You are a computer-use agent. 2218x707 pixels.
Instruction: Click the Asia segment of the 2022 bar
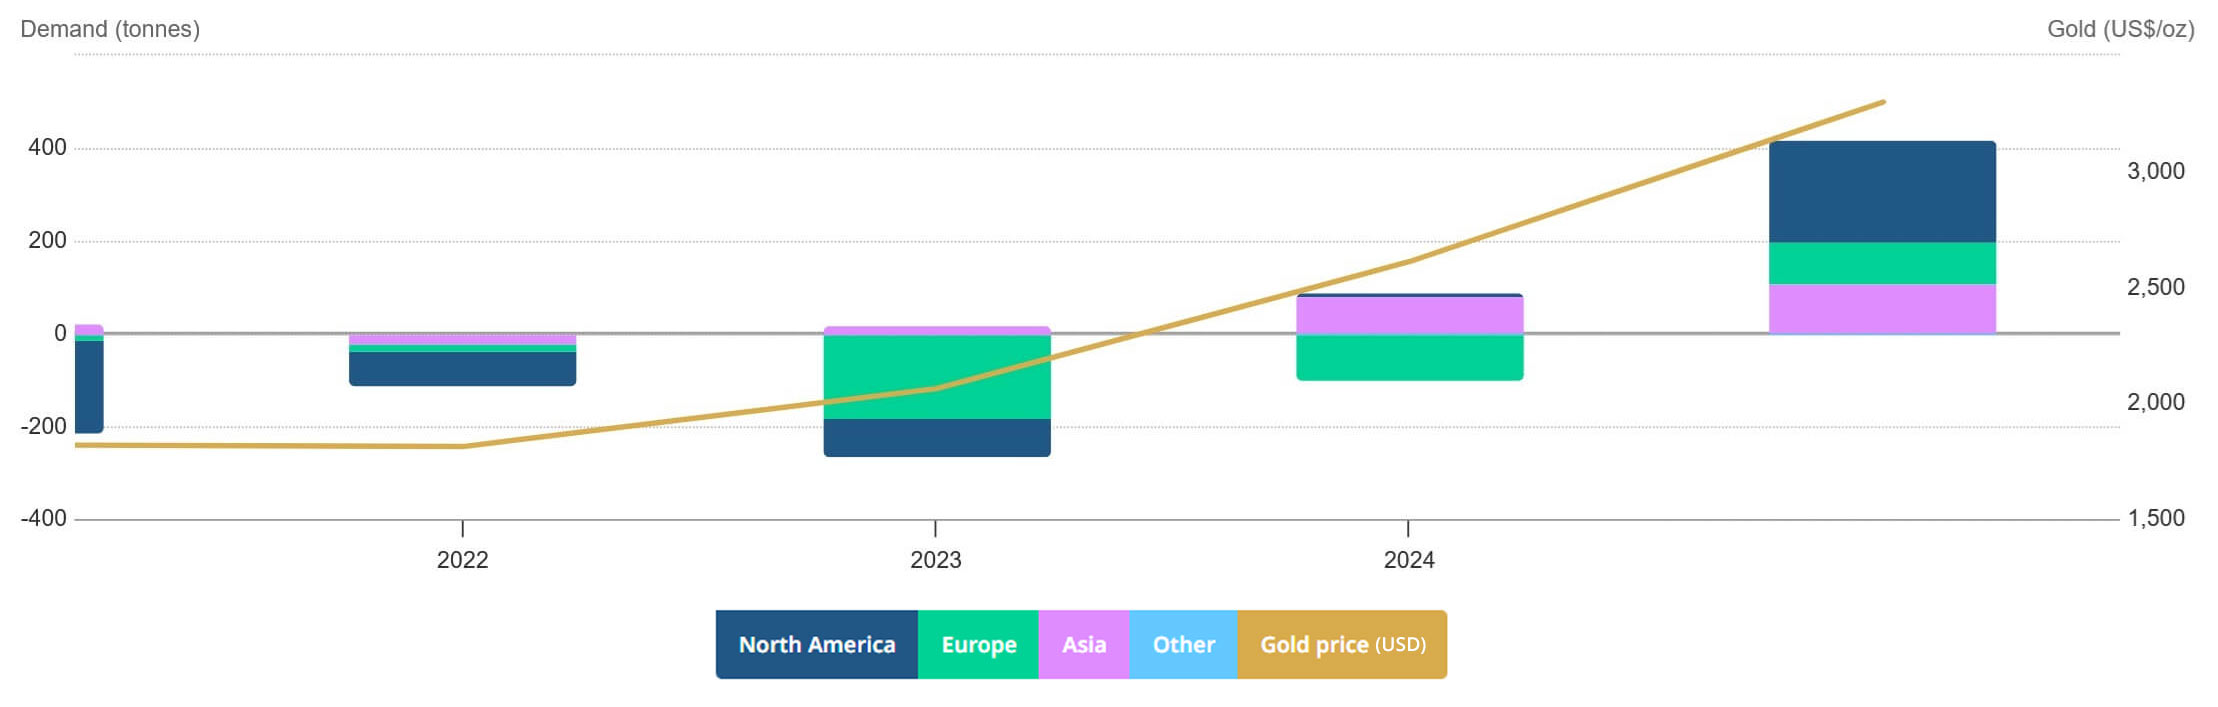coord(462,340)
